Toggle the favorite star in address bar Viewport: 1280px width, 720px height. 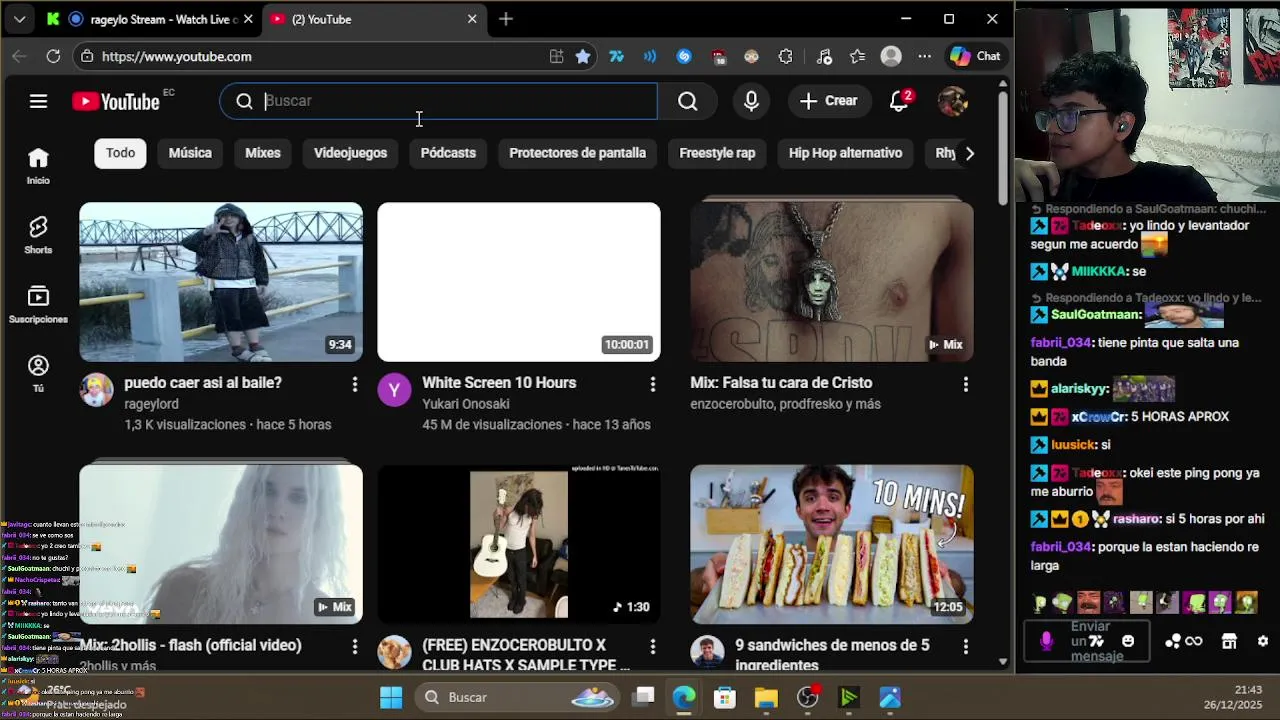[583, 57]
